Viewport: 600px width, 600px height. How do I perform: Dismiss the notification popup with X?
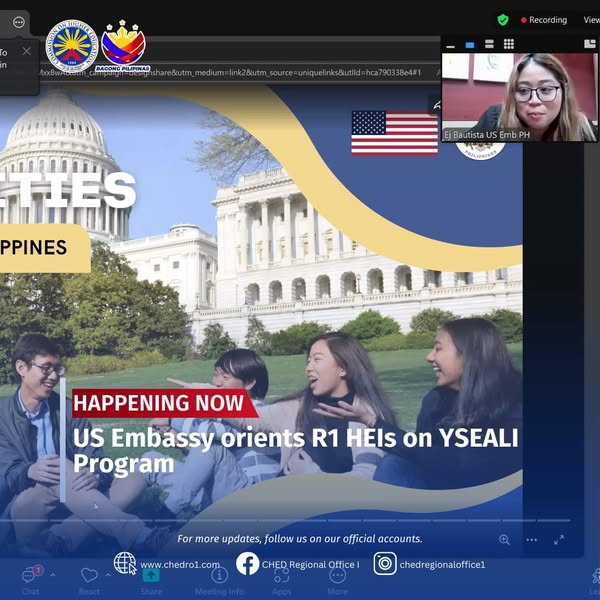click(x=26, y=51)
